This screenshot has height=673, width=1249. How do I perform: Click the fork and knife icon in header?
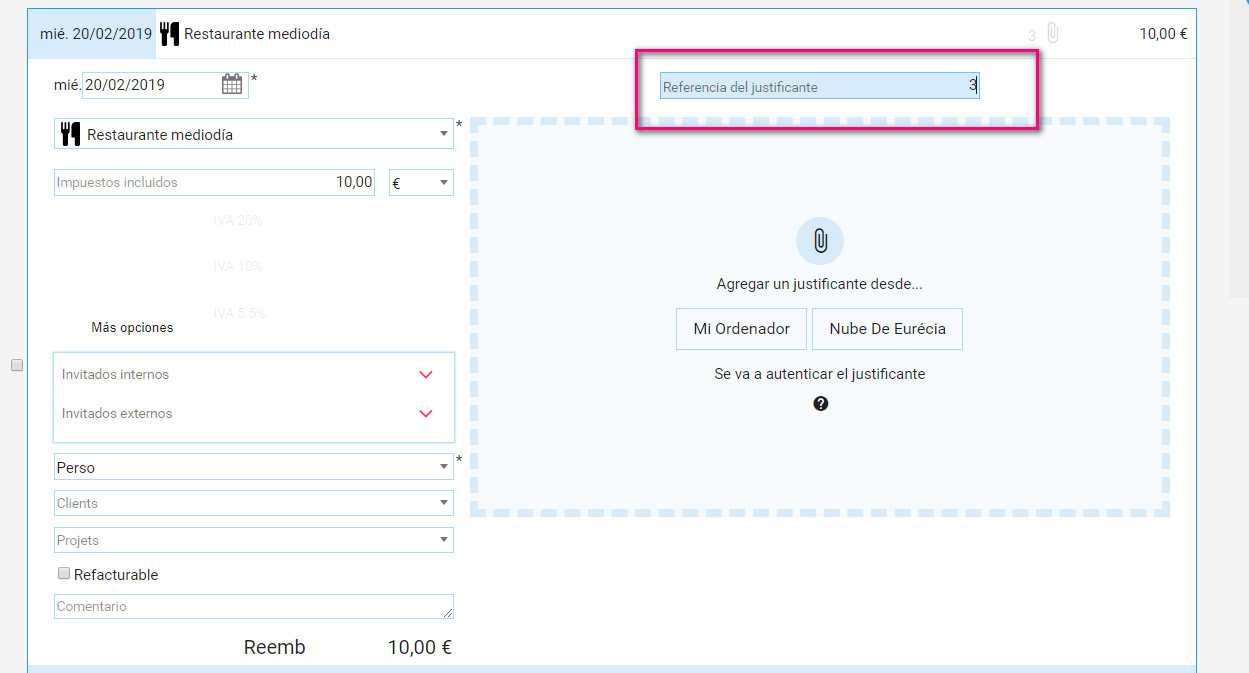(x=169, y=34)
